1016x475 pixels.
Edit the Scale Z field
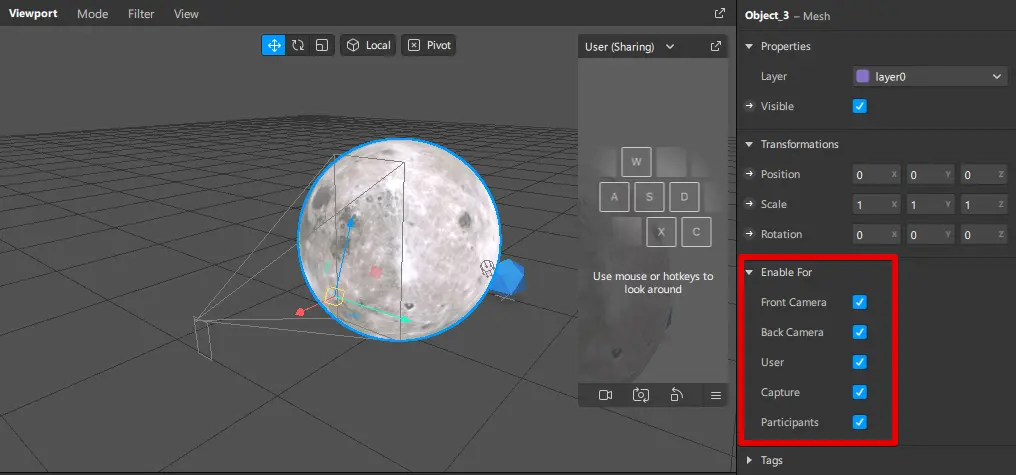click(984, 204)
